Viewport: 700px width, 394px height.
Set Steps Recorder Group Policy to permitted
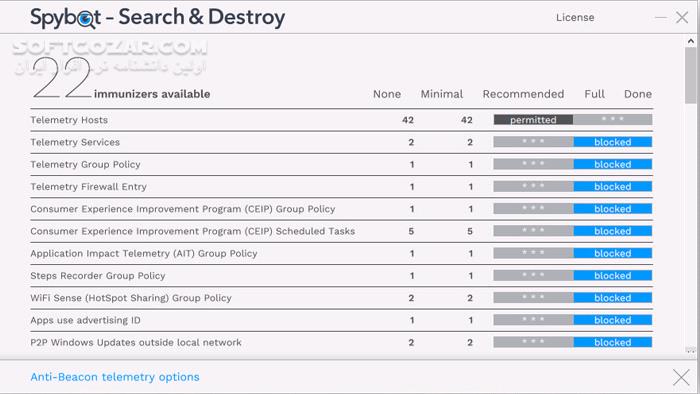pyautogui.click(x=533, y=276)
